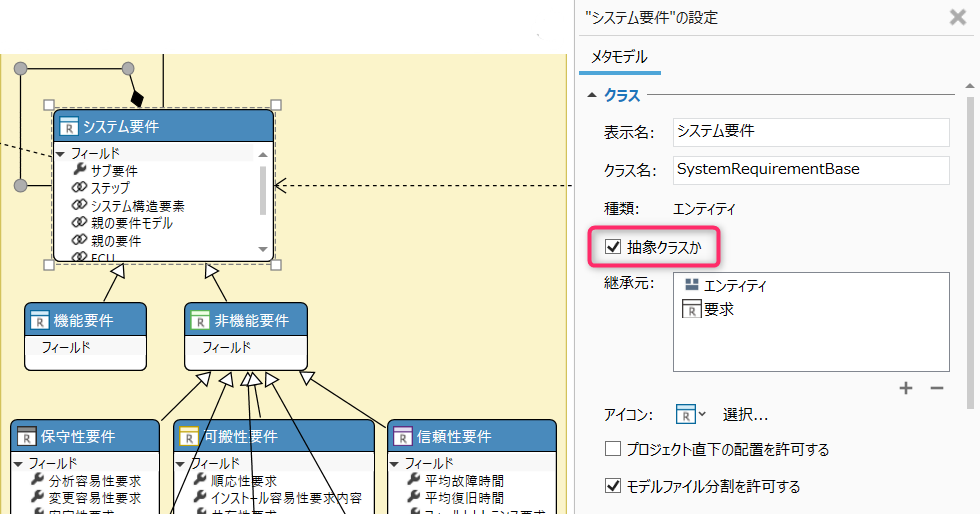980x514 pixels.
Task: Select the link icon beside 親の要件モデル
Action: coord(79,222)
